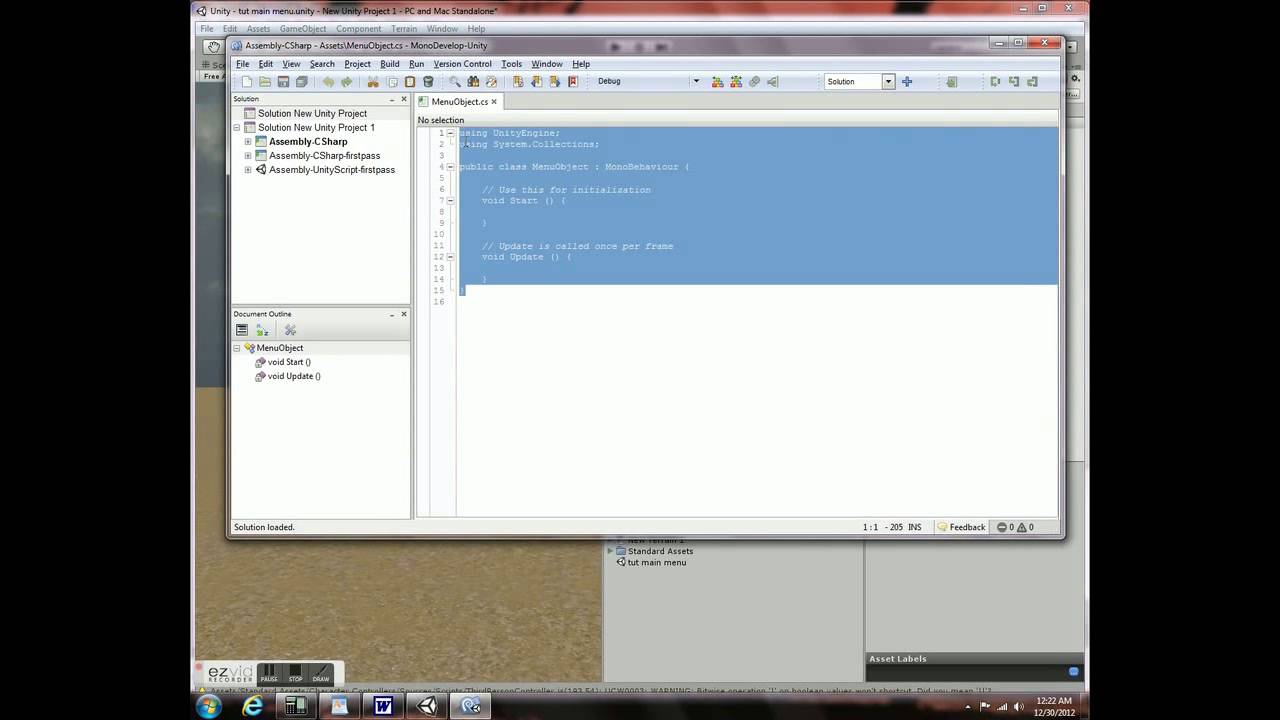Click the Find in Files binoculars icon

473,82
